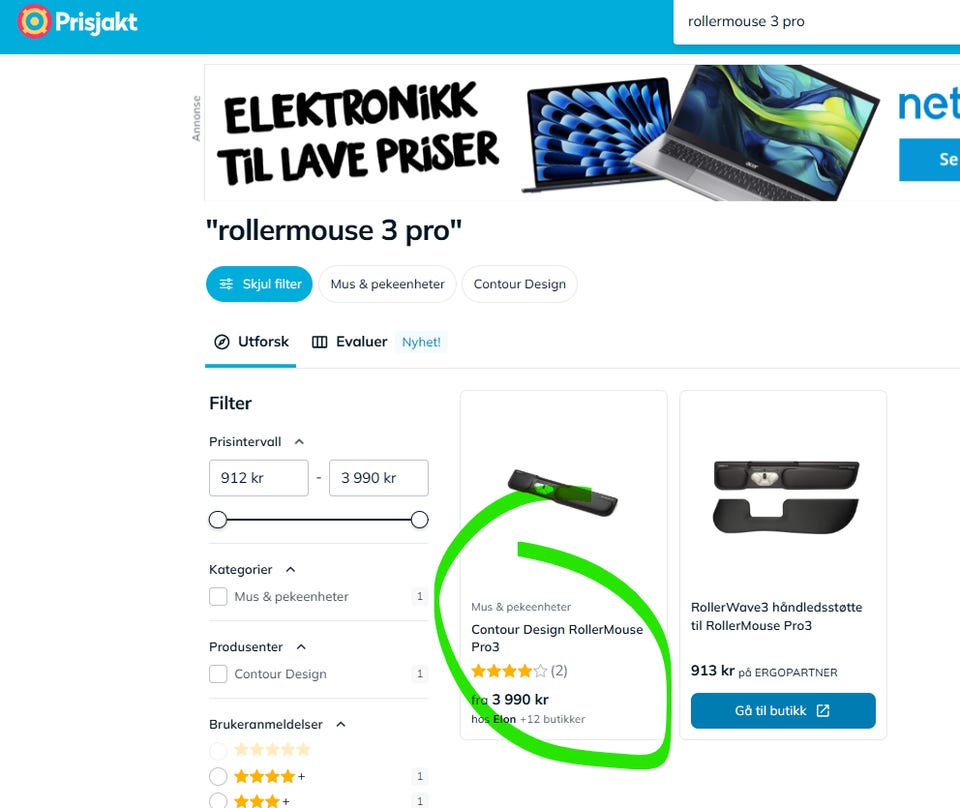Click the external link icon on Gå til butikk
This screenshot has height=808, width=960.
point(823,711)
